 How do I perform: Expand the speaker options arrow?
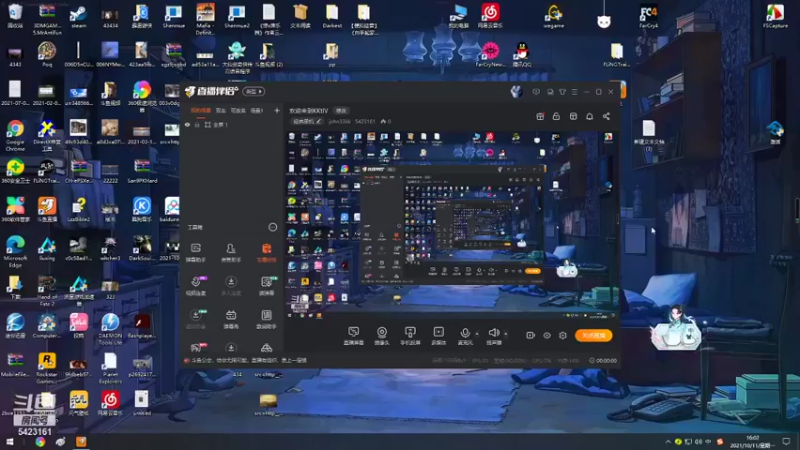pos(506,334)
